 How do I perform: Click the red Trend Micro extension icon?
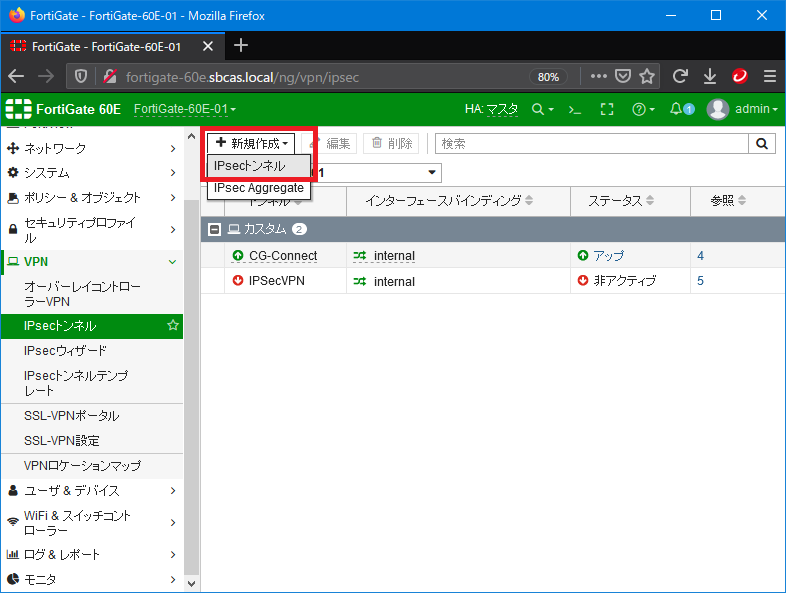pyautogui.click(x=740, y=76)
